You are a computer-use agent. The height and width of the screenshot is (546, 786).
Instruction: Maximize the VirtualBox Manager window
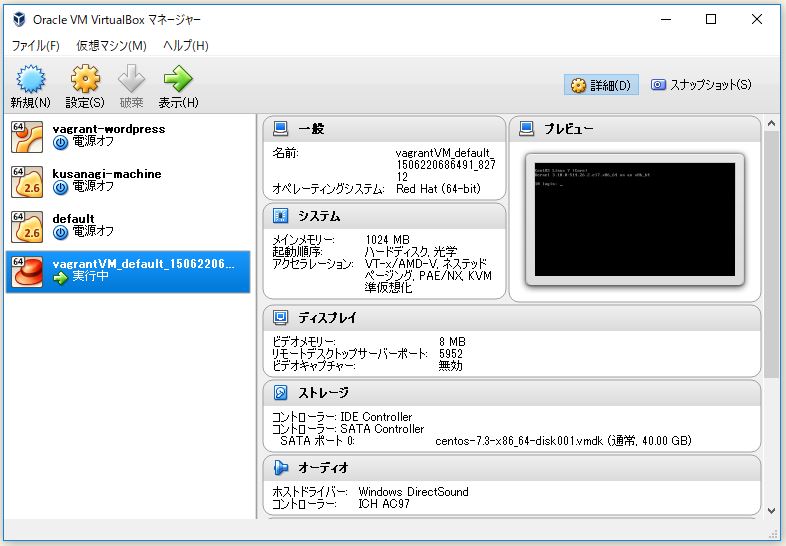point(711,19)
